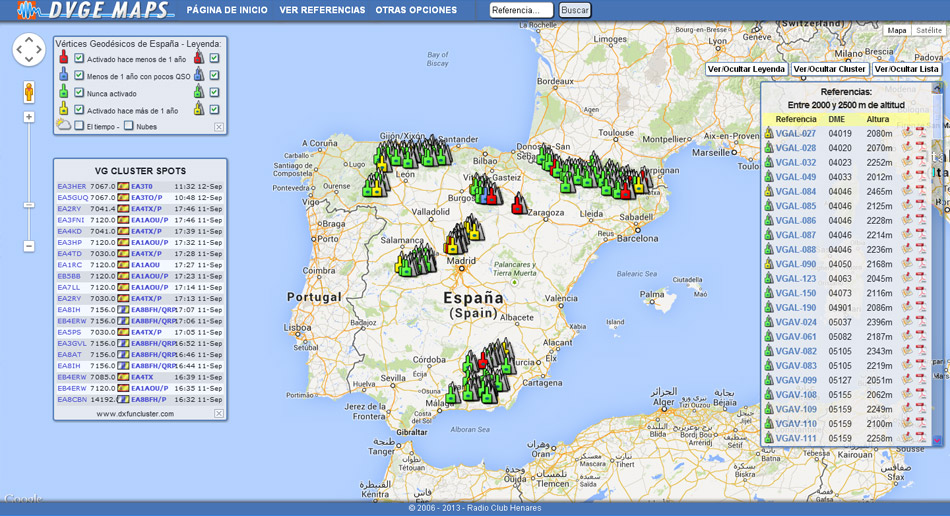Click the green marker icon beside VGAV-061
Screen dimensions: 950x516
768,337
